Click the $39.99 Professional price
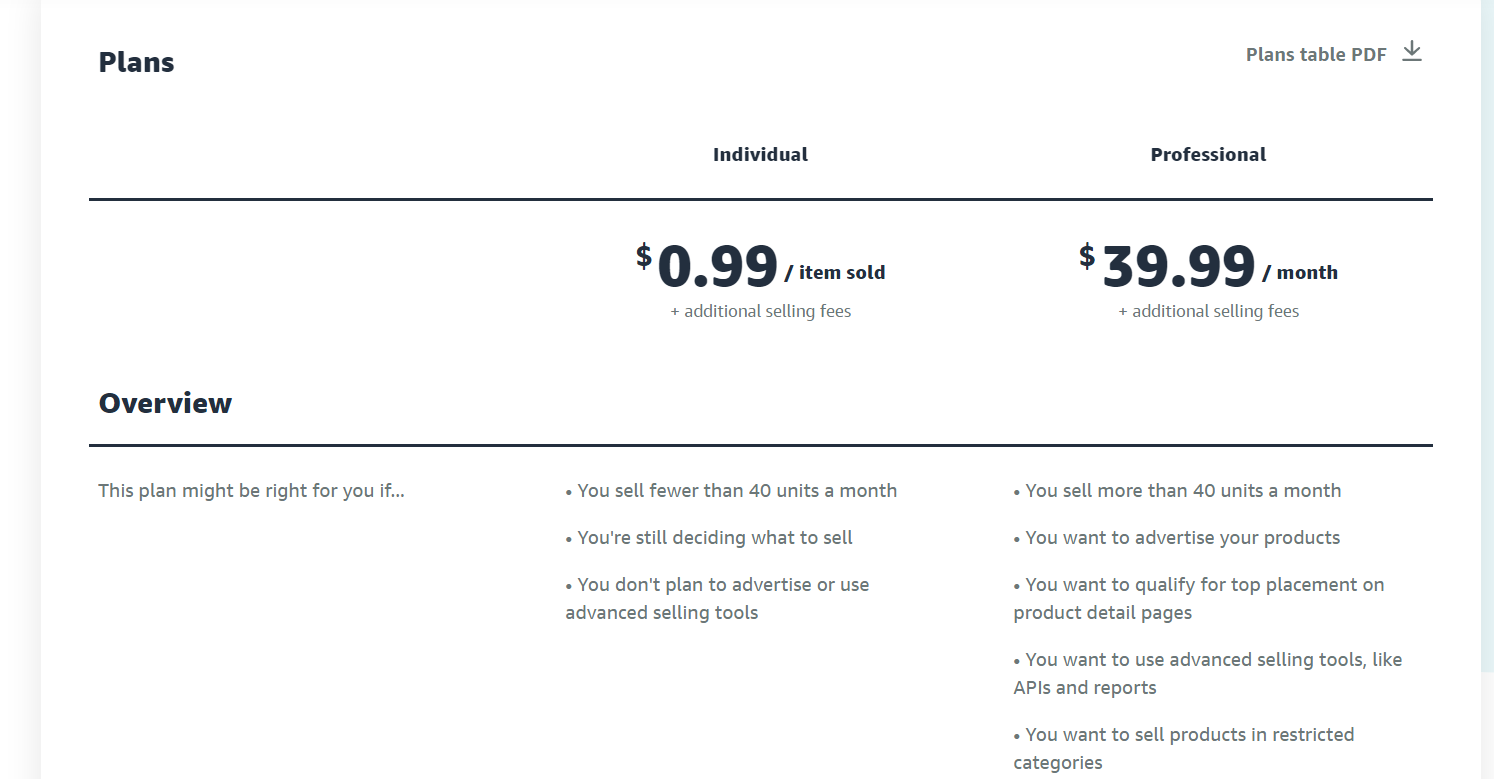This screenshot has height=779, width=1494. click(1167, 267)
